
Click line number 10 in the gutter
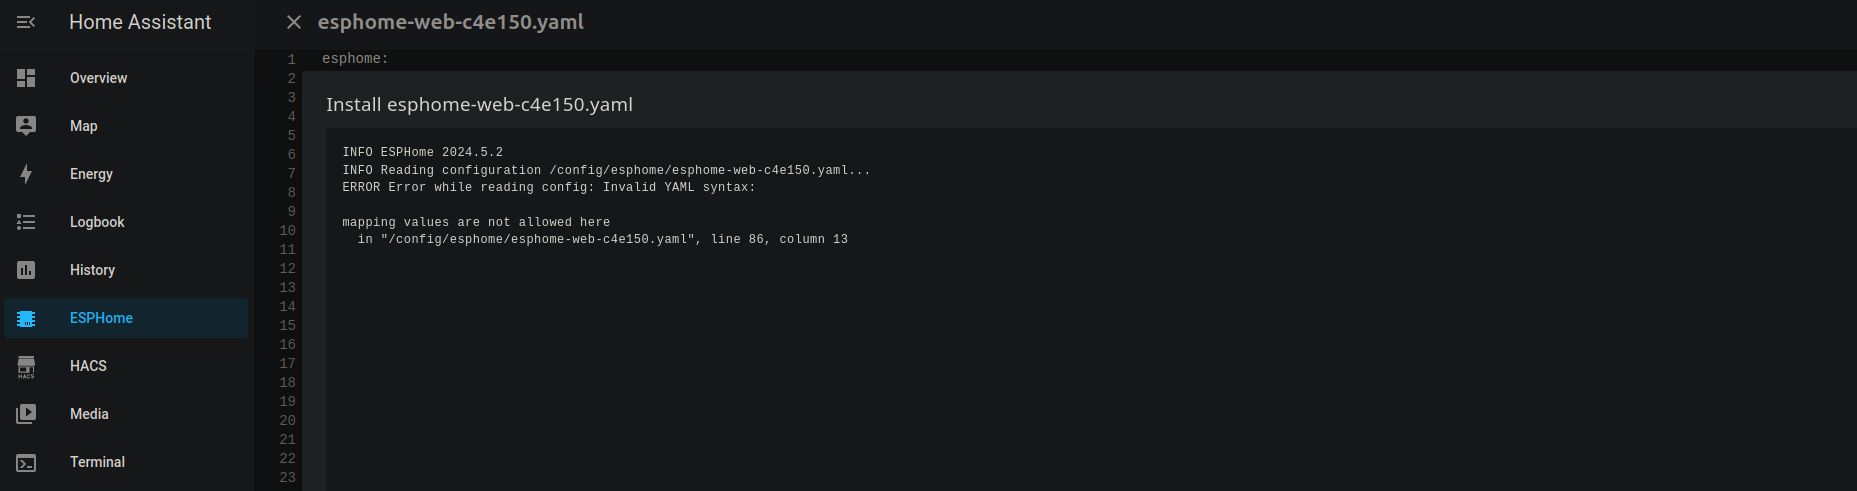288,231
